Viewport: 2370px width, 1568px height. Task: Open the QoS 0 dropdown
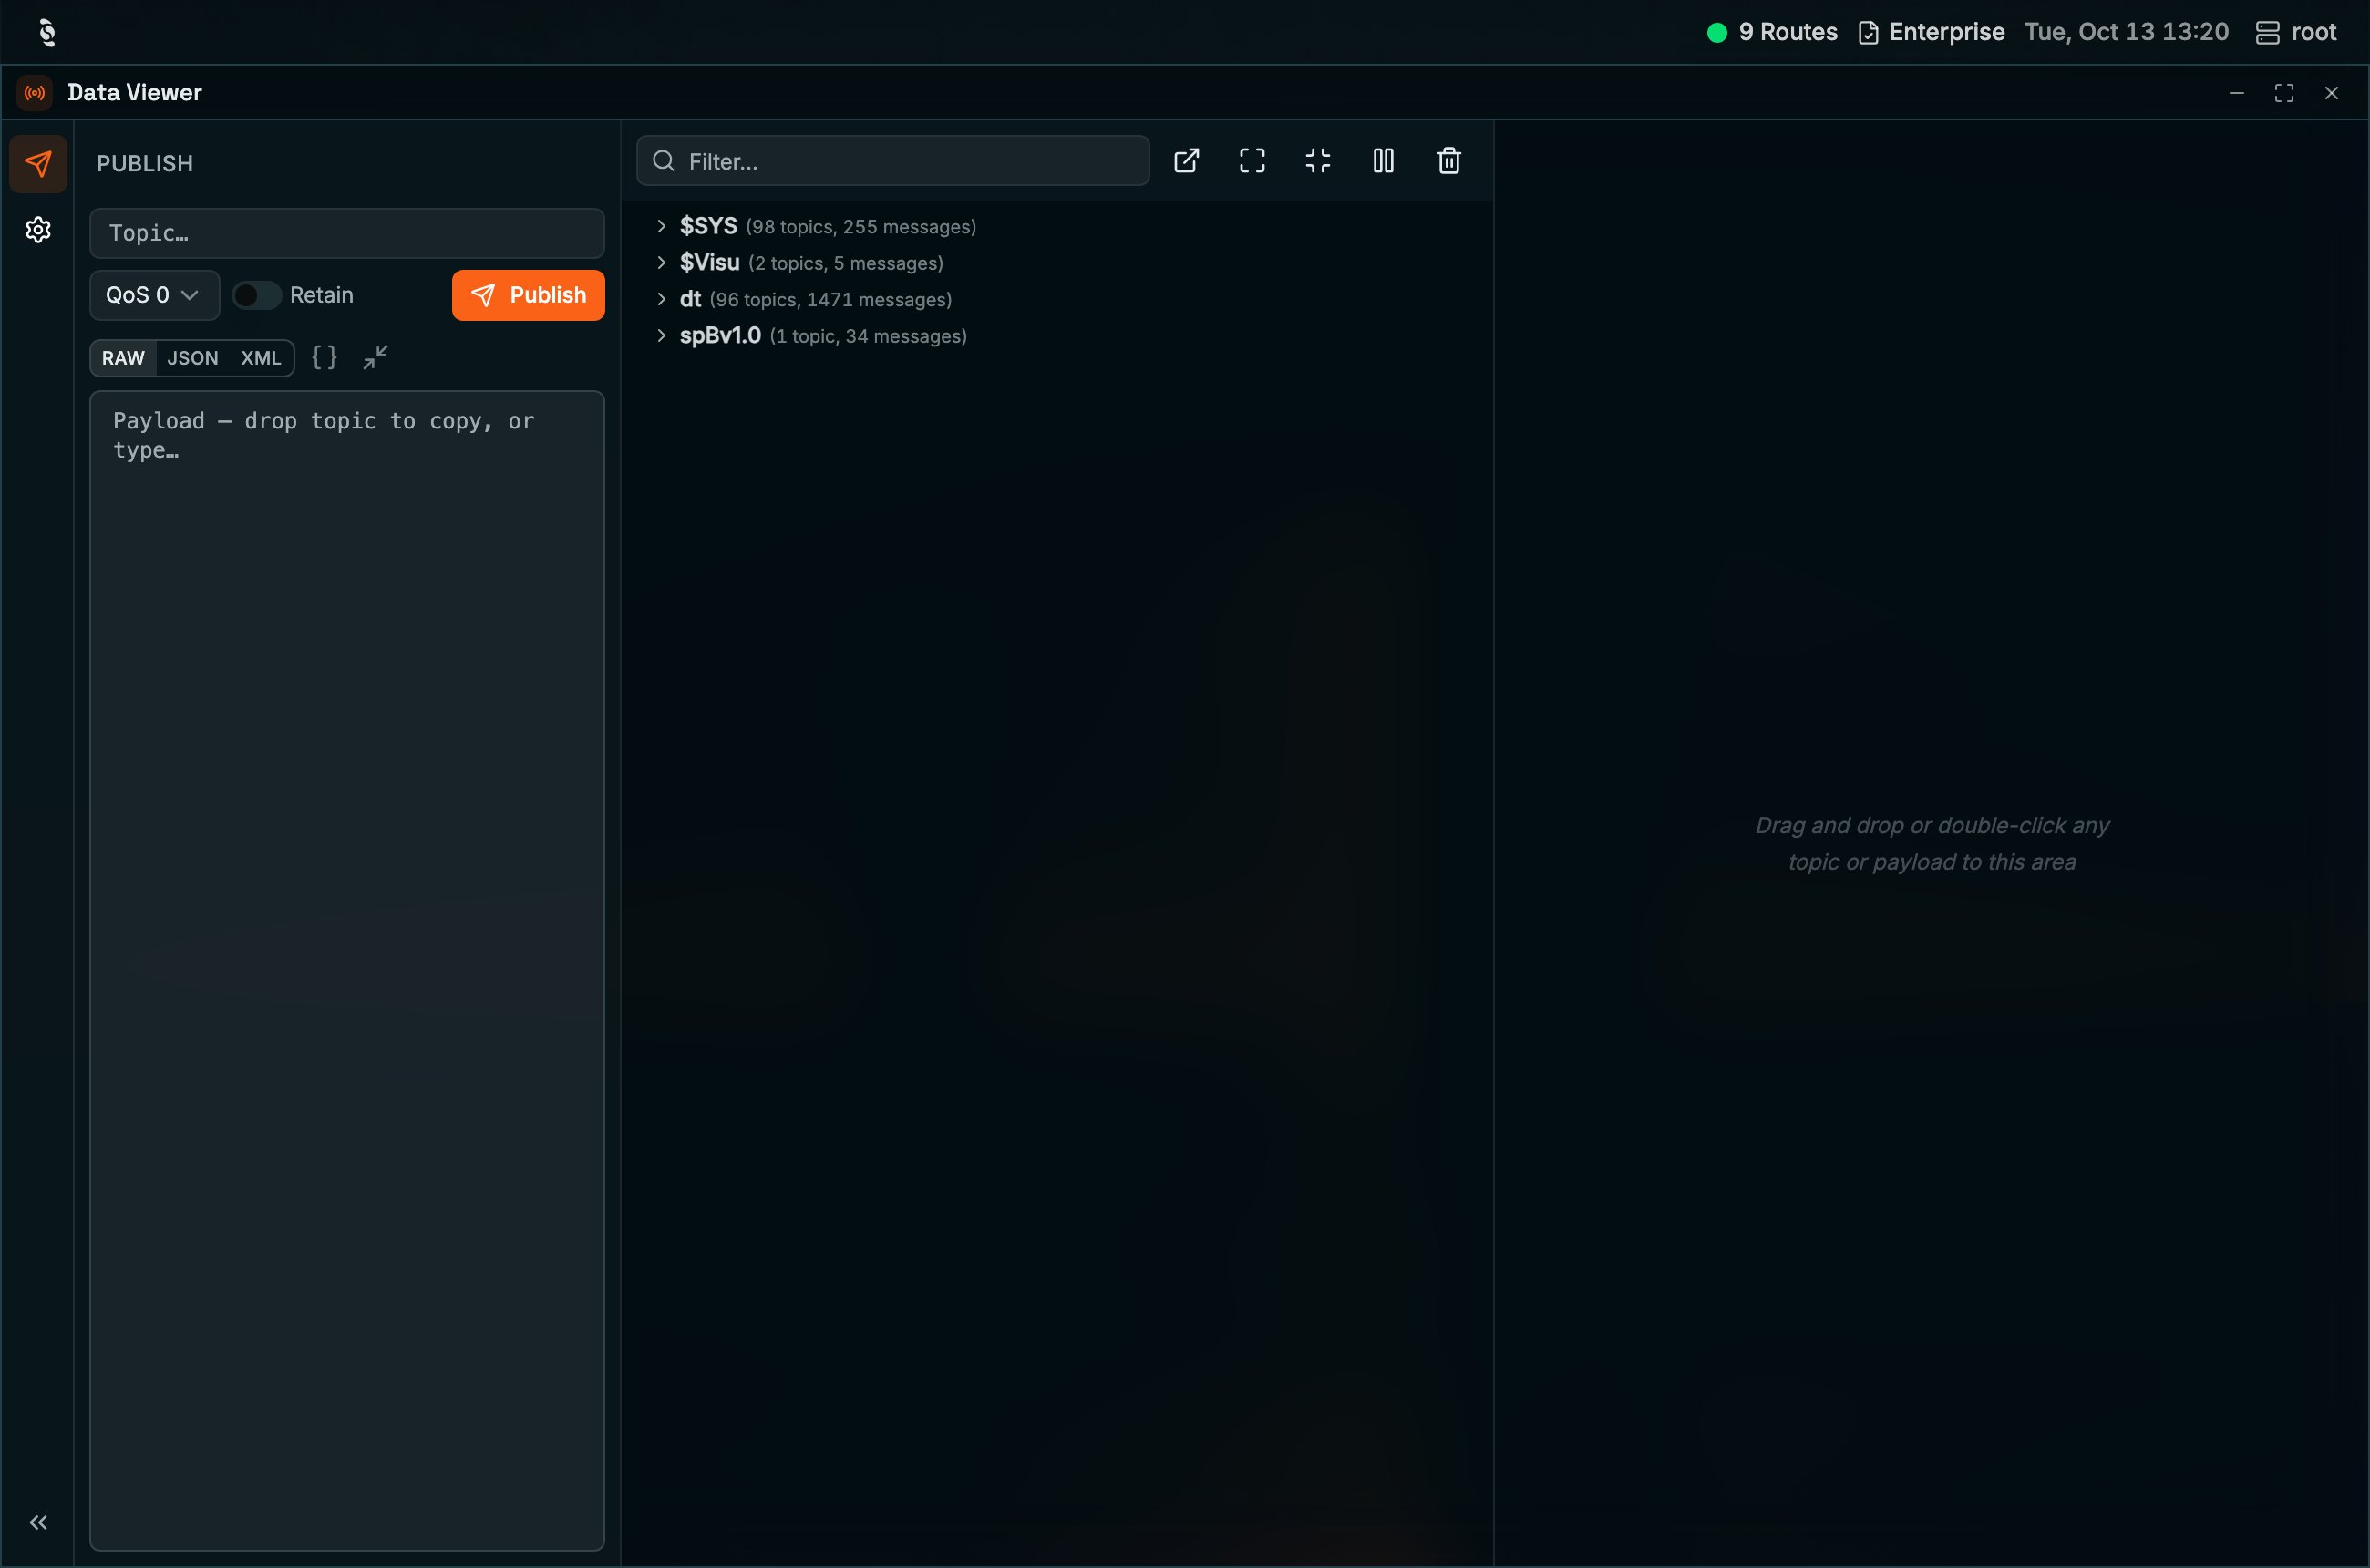click(154, 295)
